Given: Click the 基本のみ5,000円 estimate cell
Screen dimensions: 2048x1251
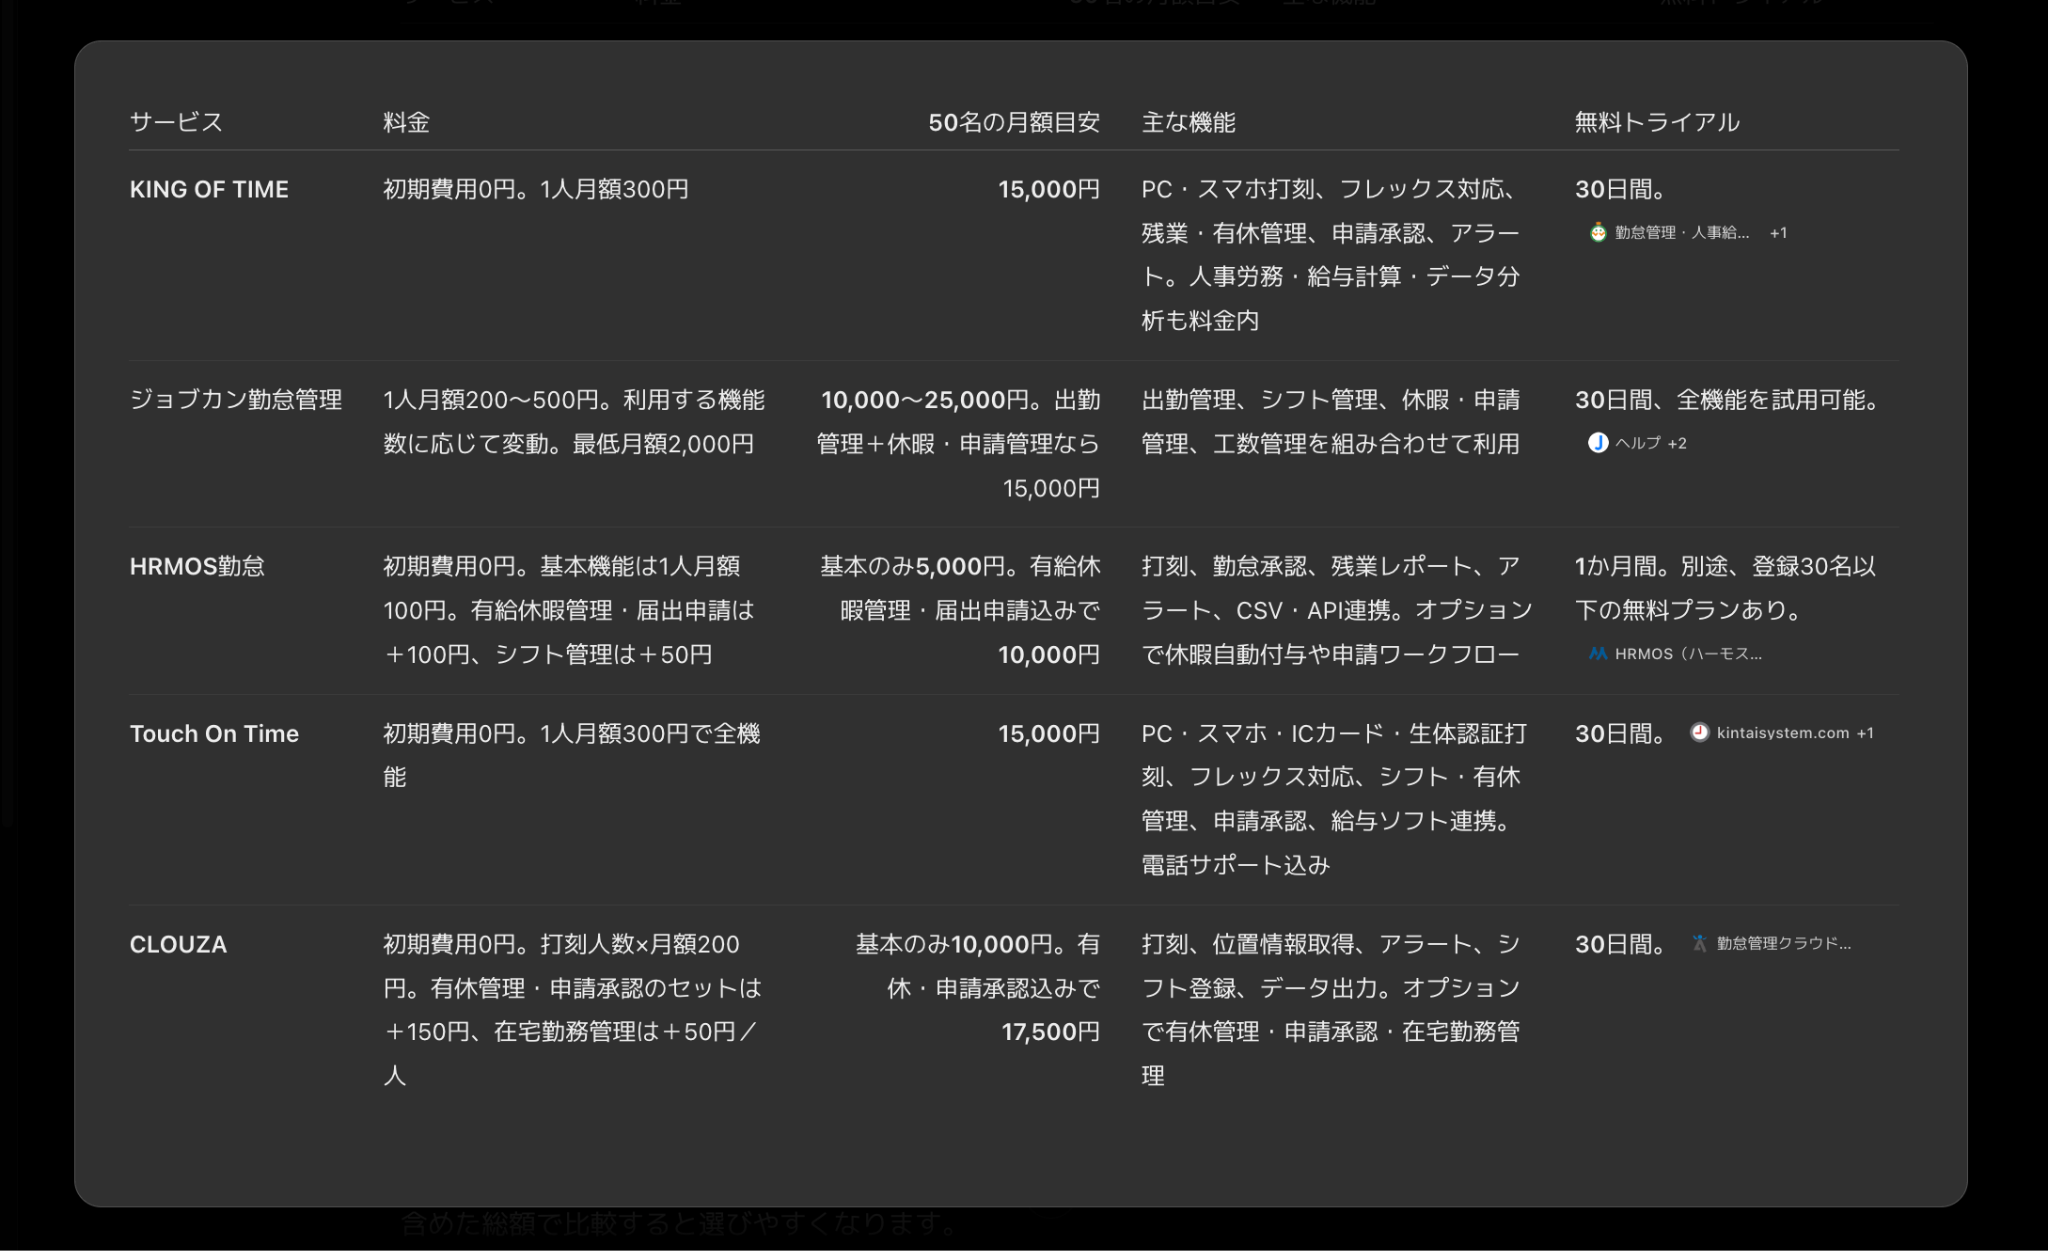Looking at the screenshot, I should pyautogui.click(x=960, y=610).
